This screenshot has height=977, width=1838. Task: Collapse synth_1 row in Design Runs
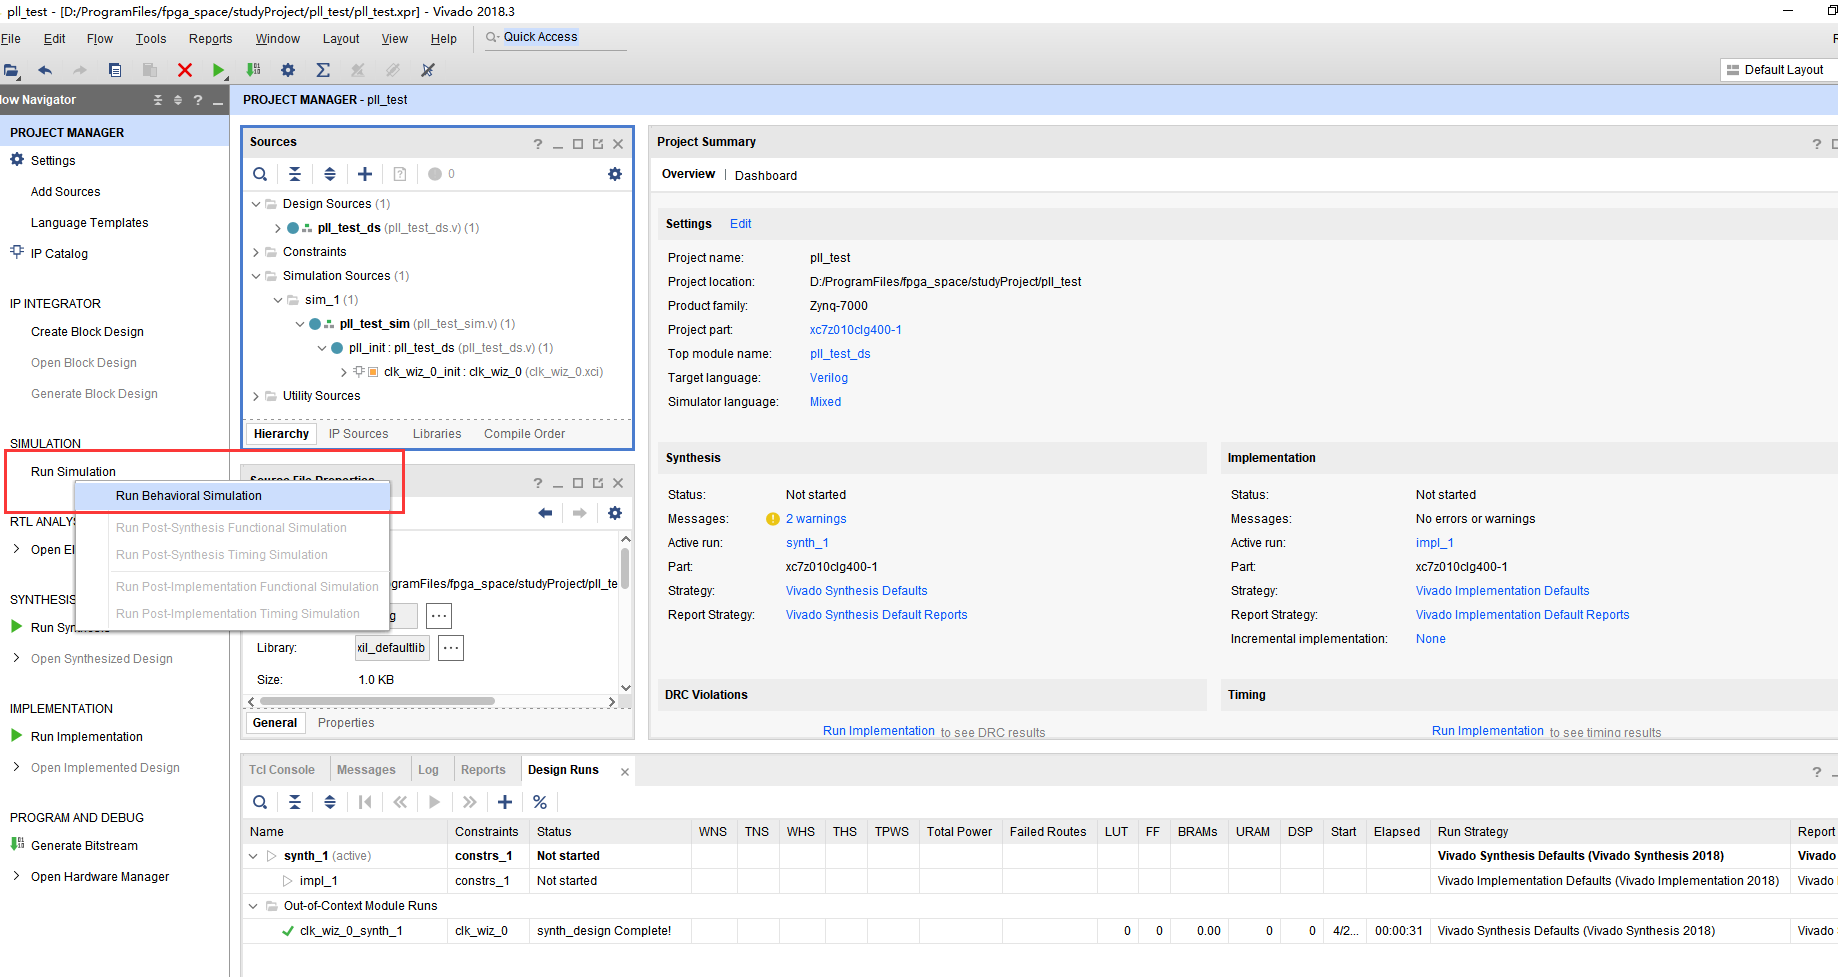[x=254, y=856]
